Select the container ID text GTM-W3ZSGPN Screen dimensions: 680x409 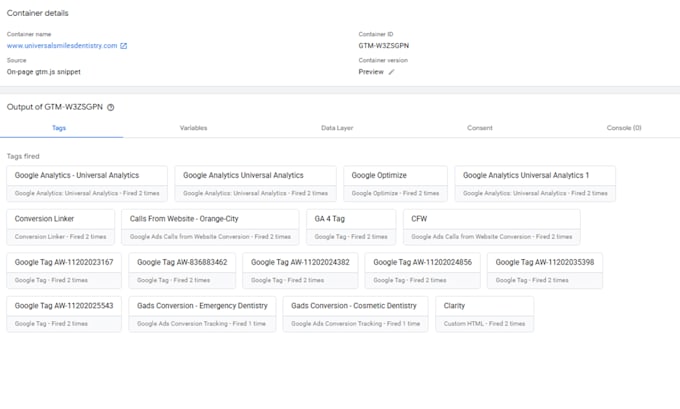pyautogui.click(x=383, y=46)
